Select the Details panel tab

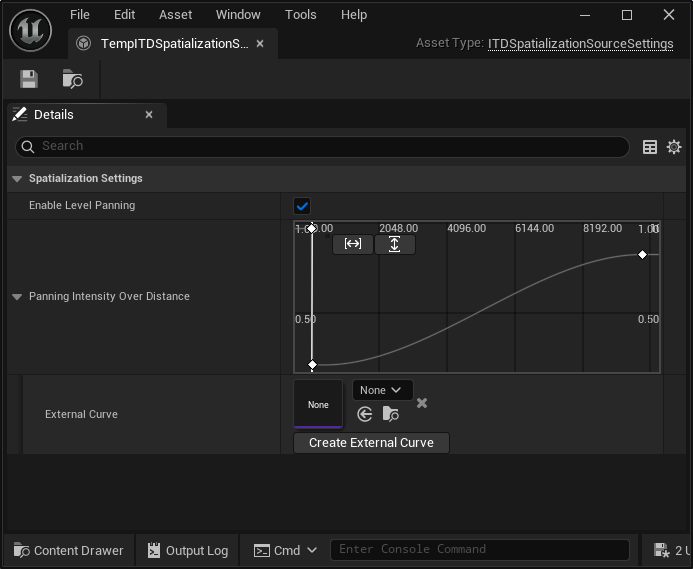[87, 115]
